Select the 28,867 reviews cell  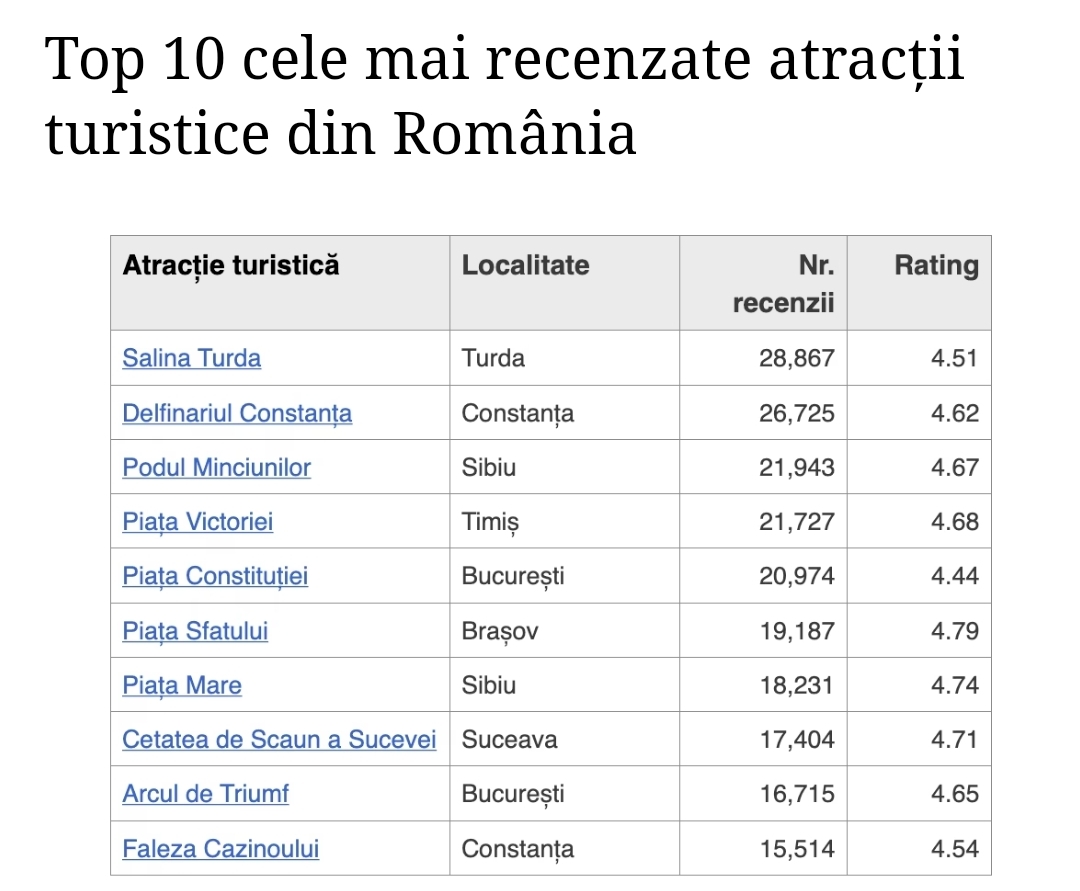coord(763,358)
